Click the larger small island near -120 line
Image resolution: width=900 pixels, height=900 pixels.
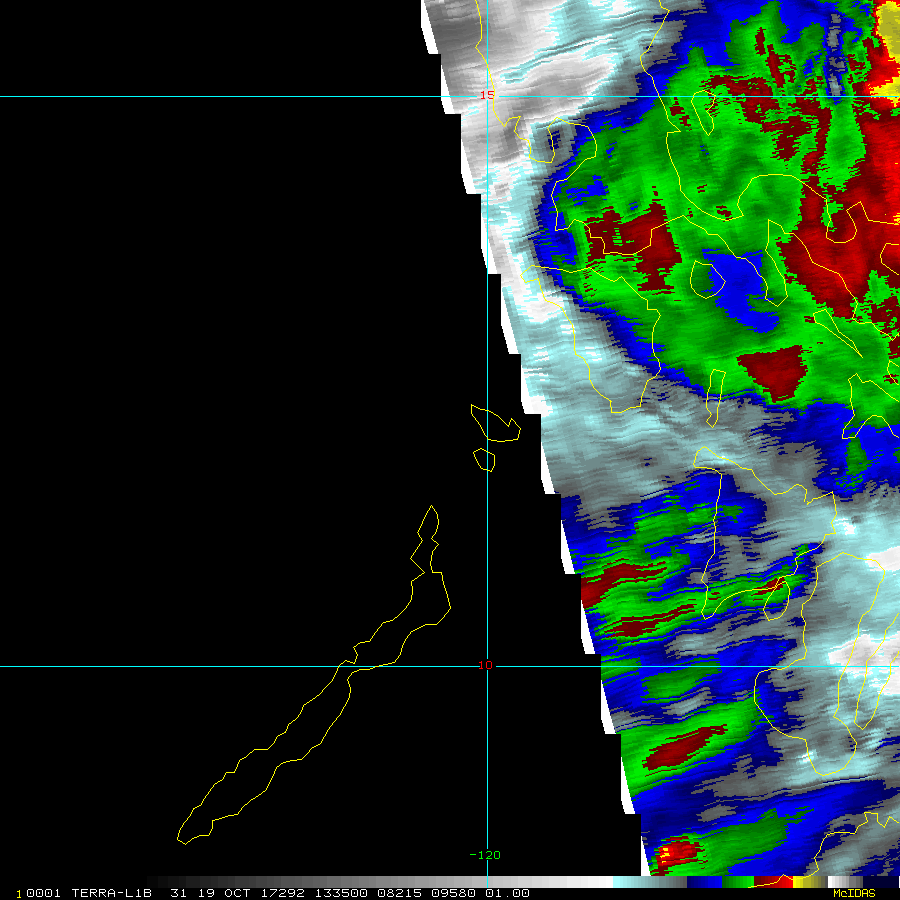pos(496,423)
